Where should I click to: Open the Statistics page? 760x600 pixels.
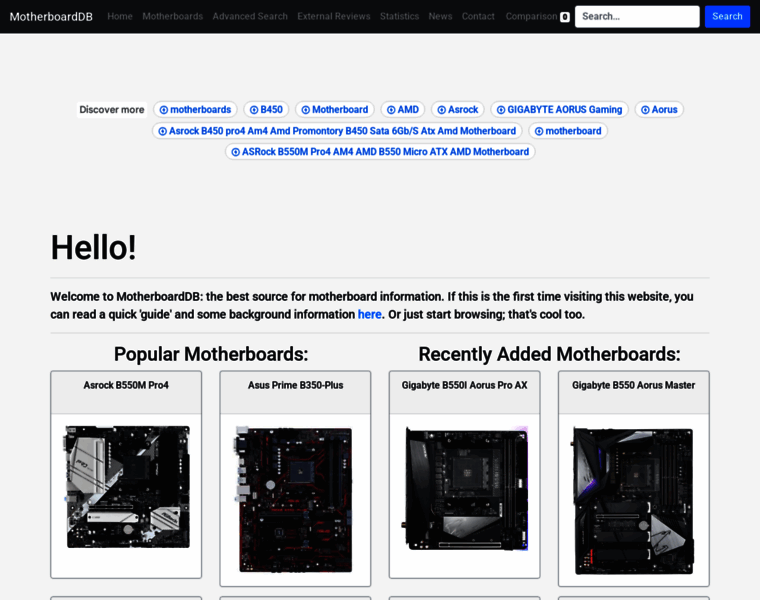(x=399, y=16)
